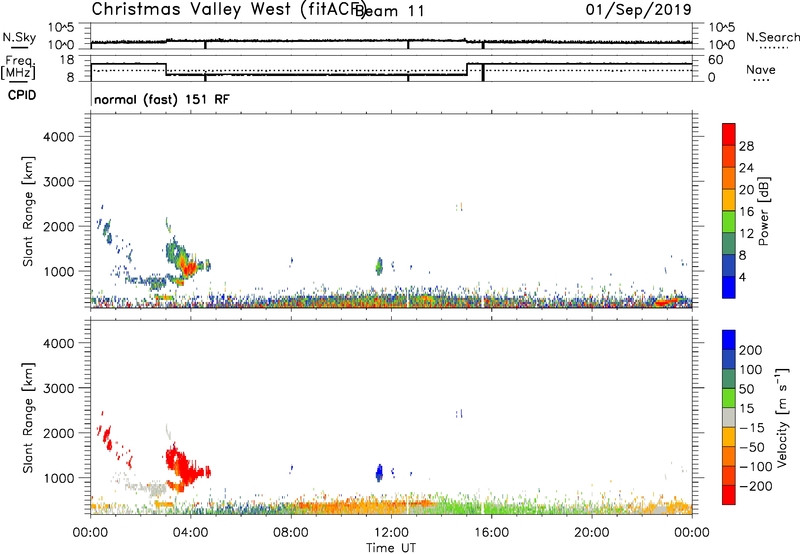This screenshot has width=800, height=554.
Task: Click the "-200" label on the Velocity colorbar
Action: (755, 486)
